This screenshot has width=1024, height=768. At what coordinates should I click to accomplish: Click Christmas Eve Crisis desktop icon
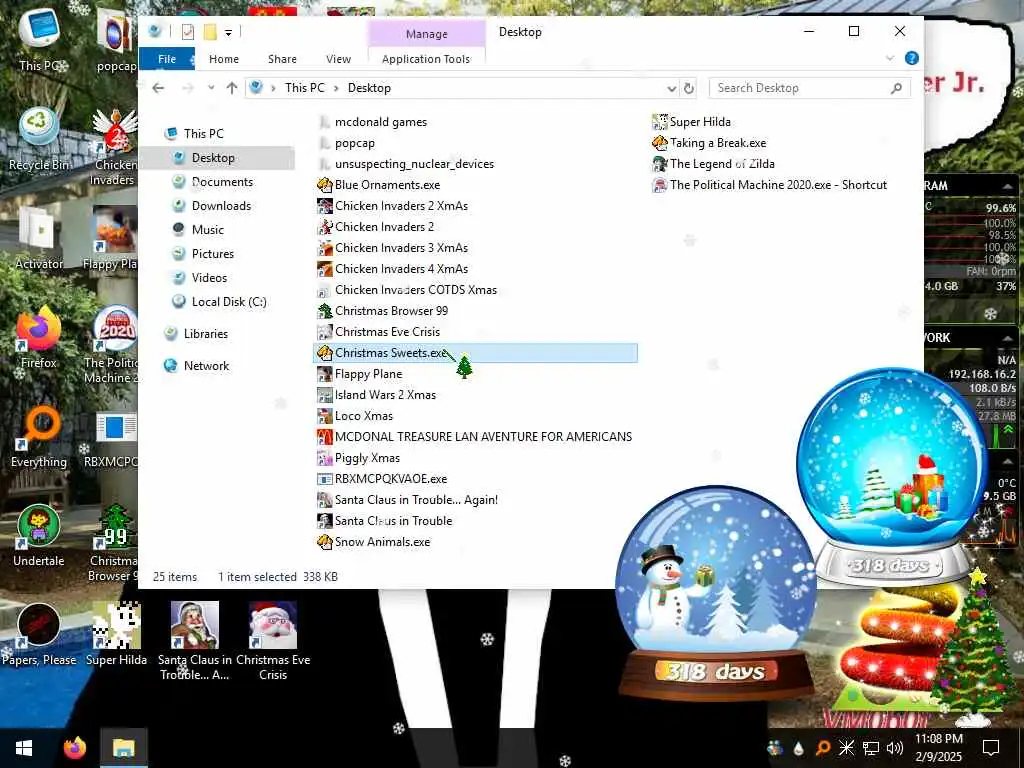coord(273,624)
